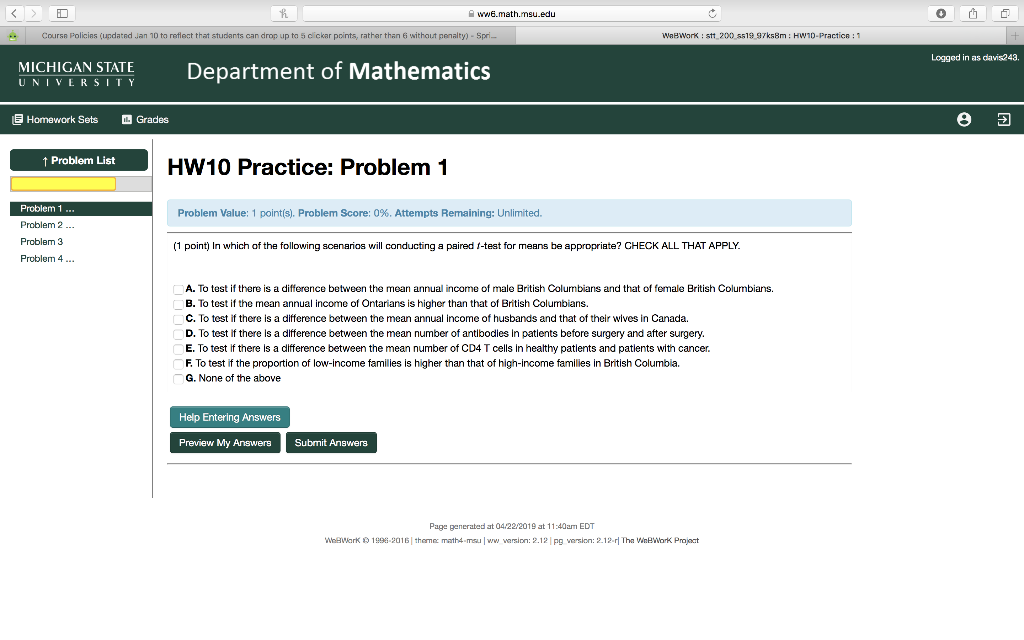Check answer option A about British Columbians' income
1024x640 pixels.
point(176,288)
